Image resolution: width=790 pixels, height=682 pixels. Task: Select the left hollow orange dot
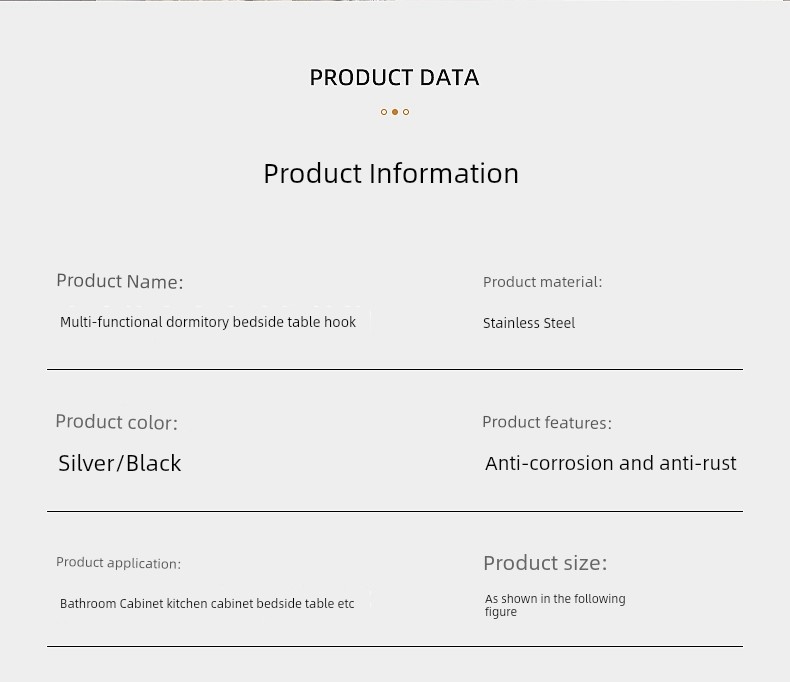click(384, 112)
